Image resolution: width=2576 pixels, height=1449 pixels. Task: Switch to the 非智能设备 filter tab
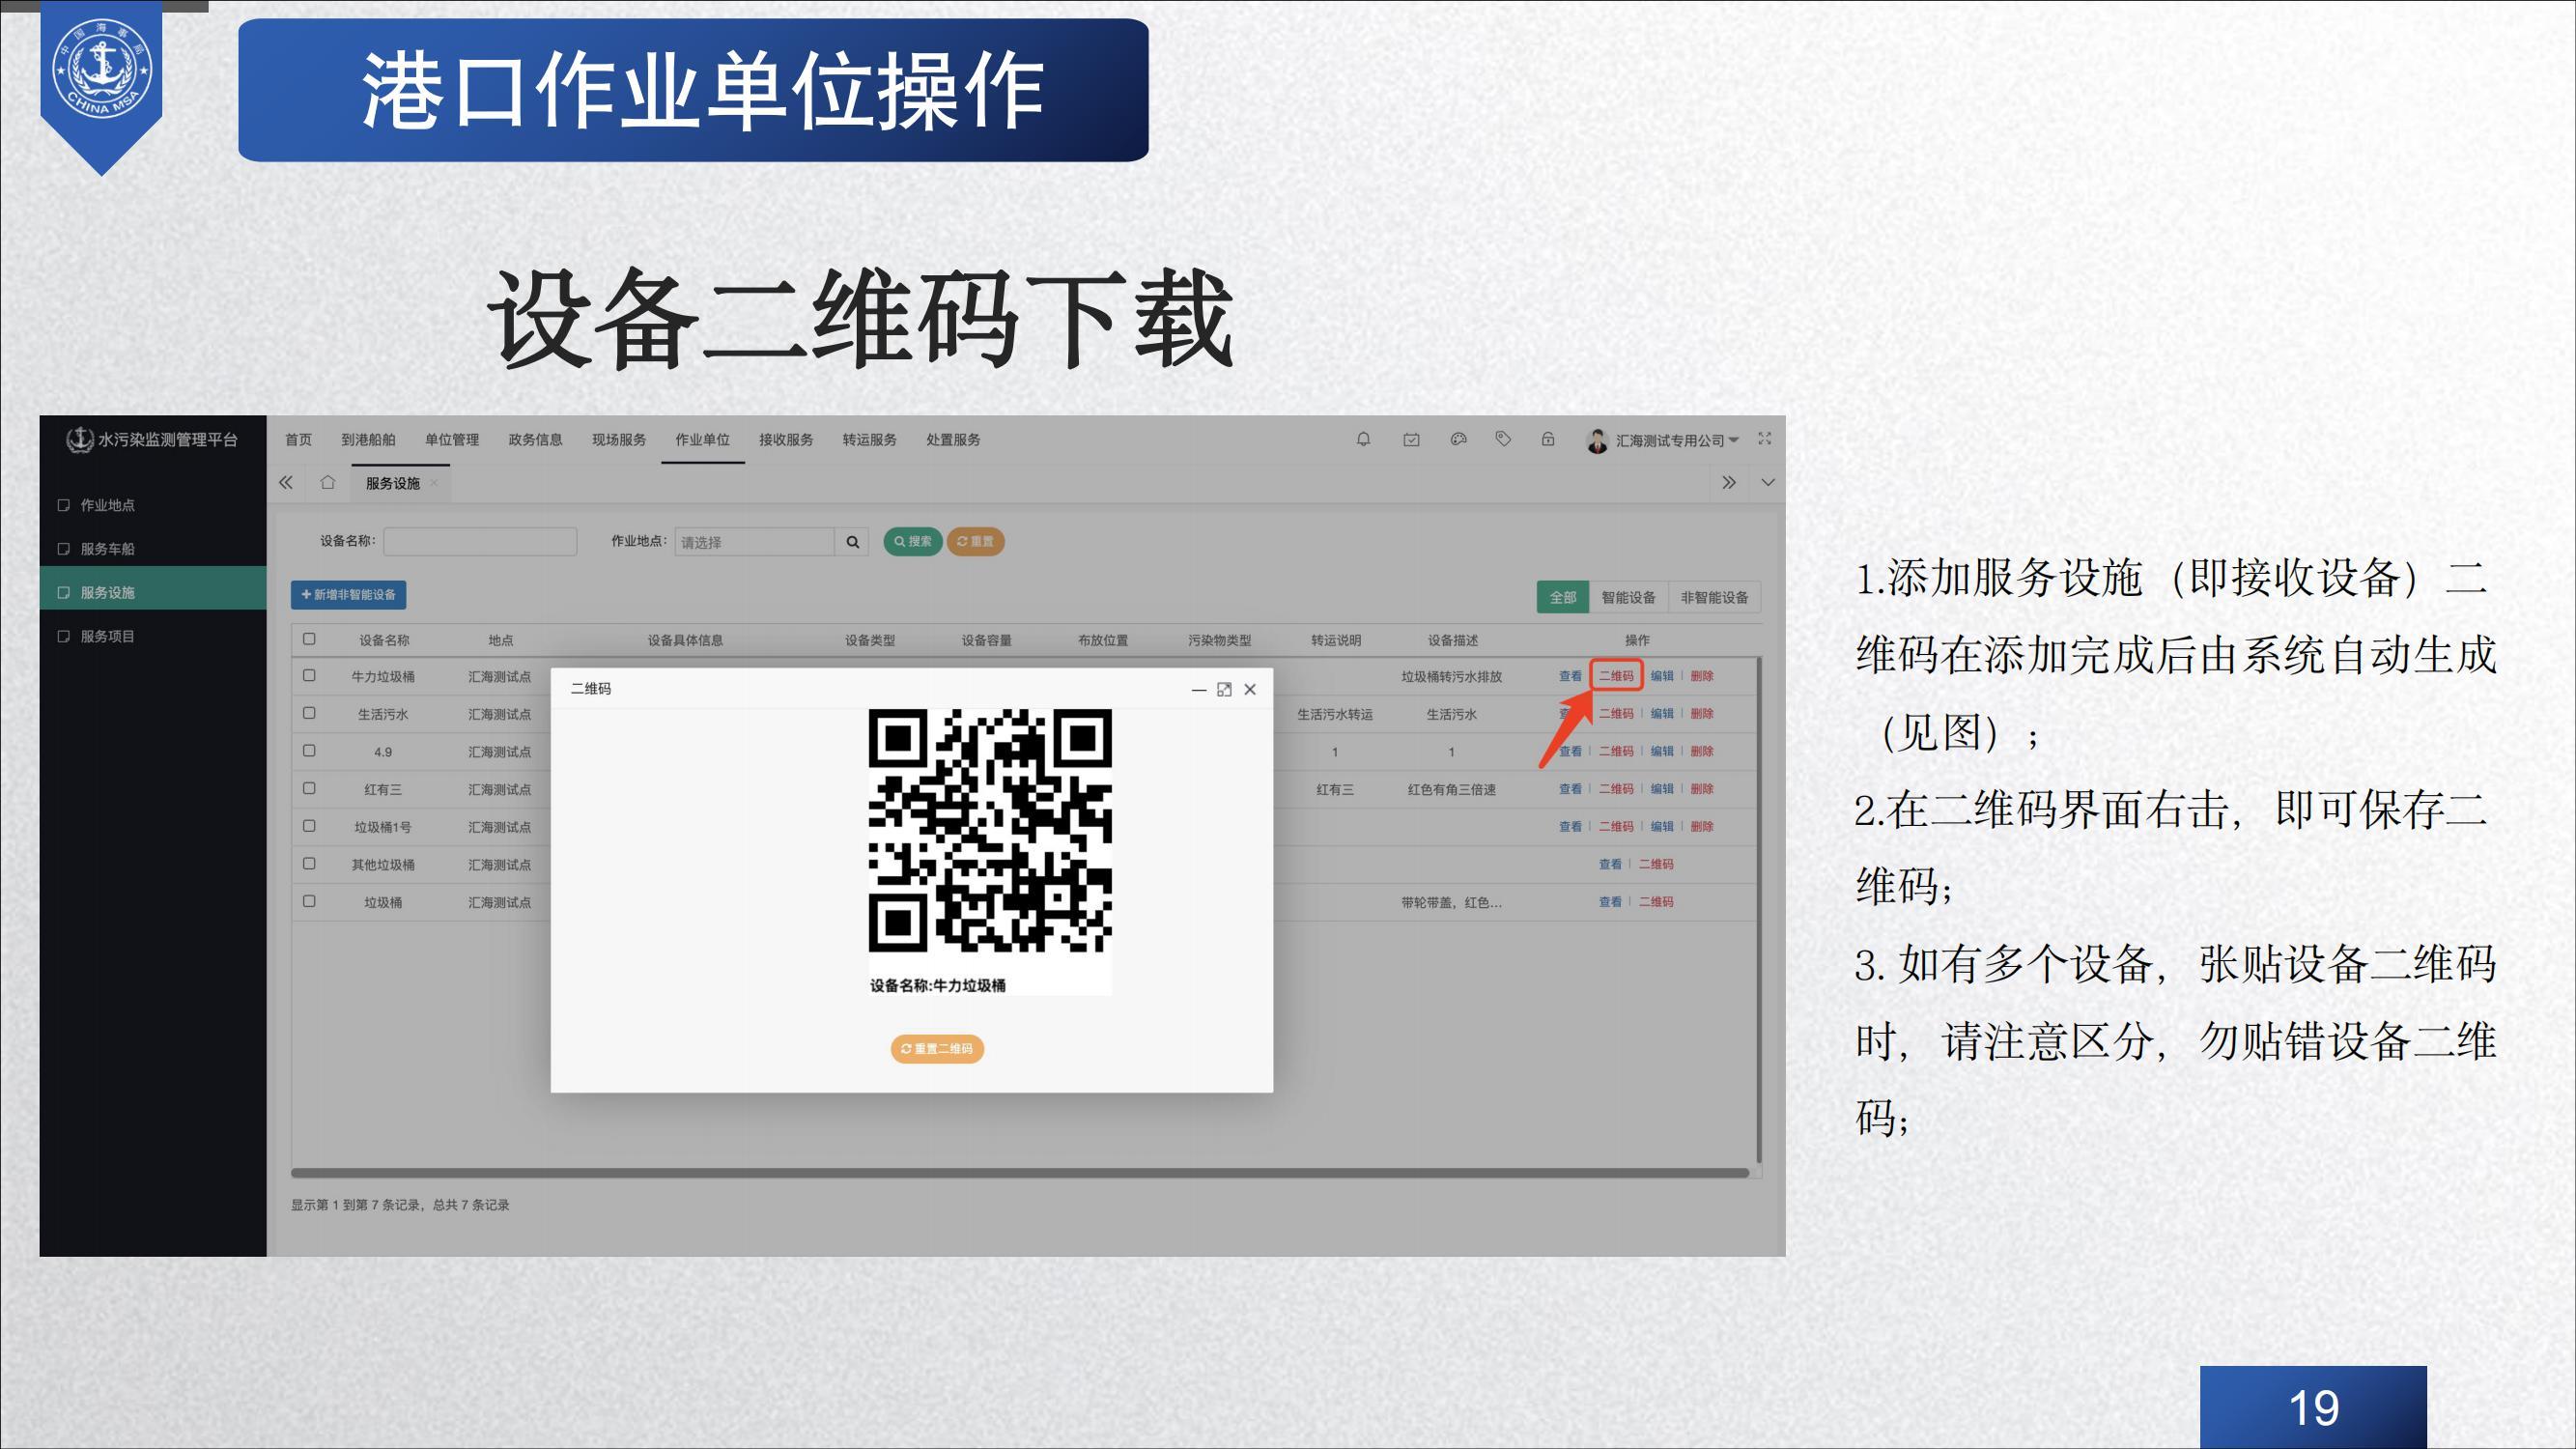[1714, 597]
